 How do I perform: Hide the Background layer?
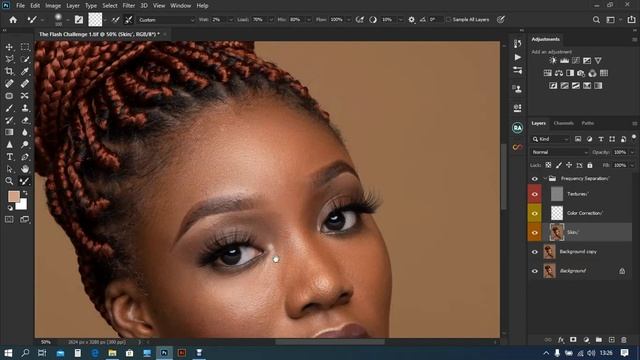(x=535, y=271)
